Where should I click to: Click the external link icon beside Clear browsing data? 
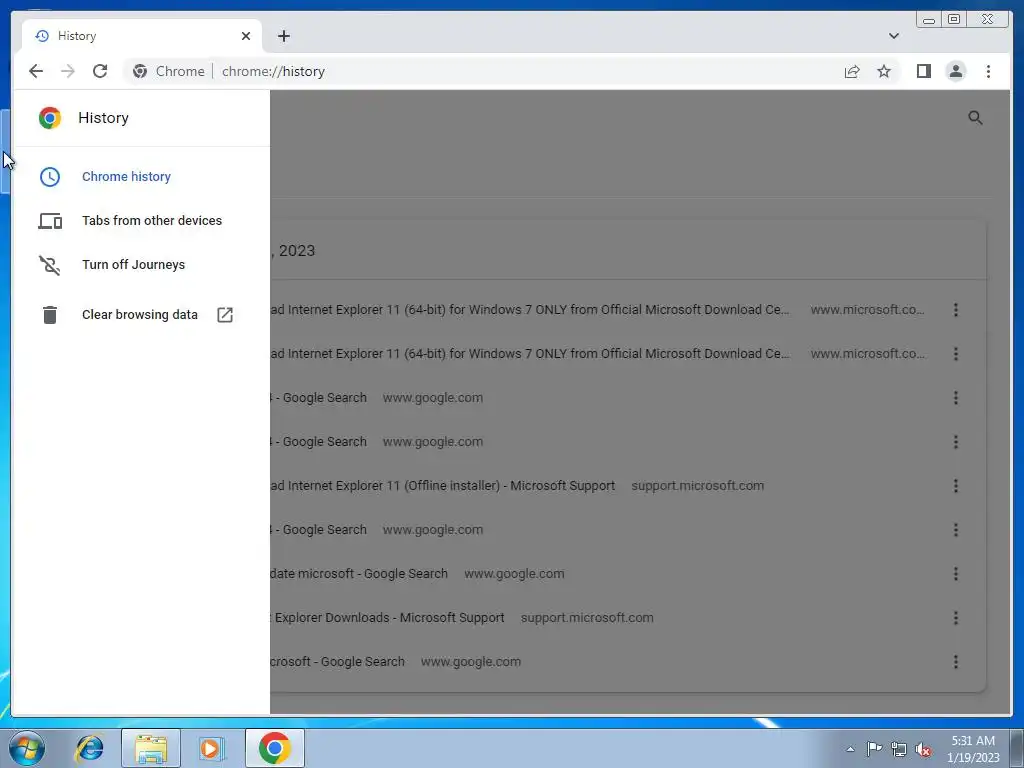[x=225, y=315]
